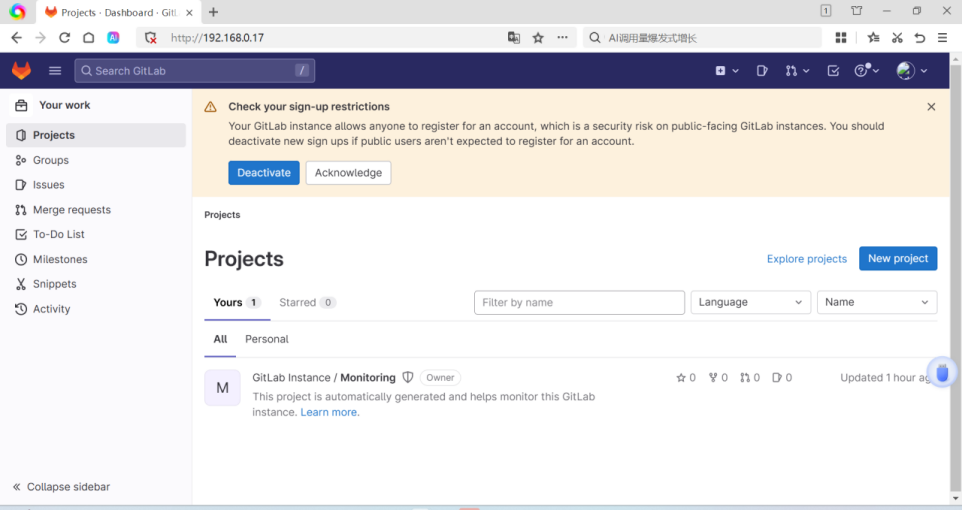Click the browser Home icon
This screenshot has height=510, width=962.
click(x=89, y=38)
